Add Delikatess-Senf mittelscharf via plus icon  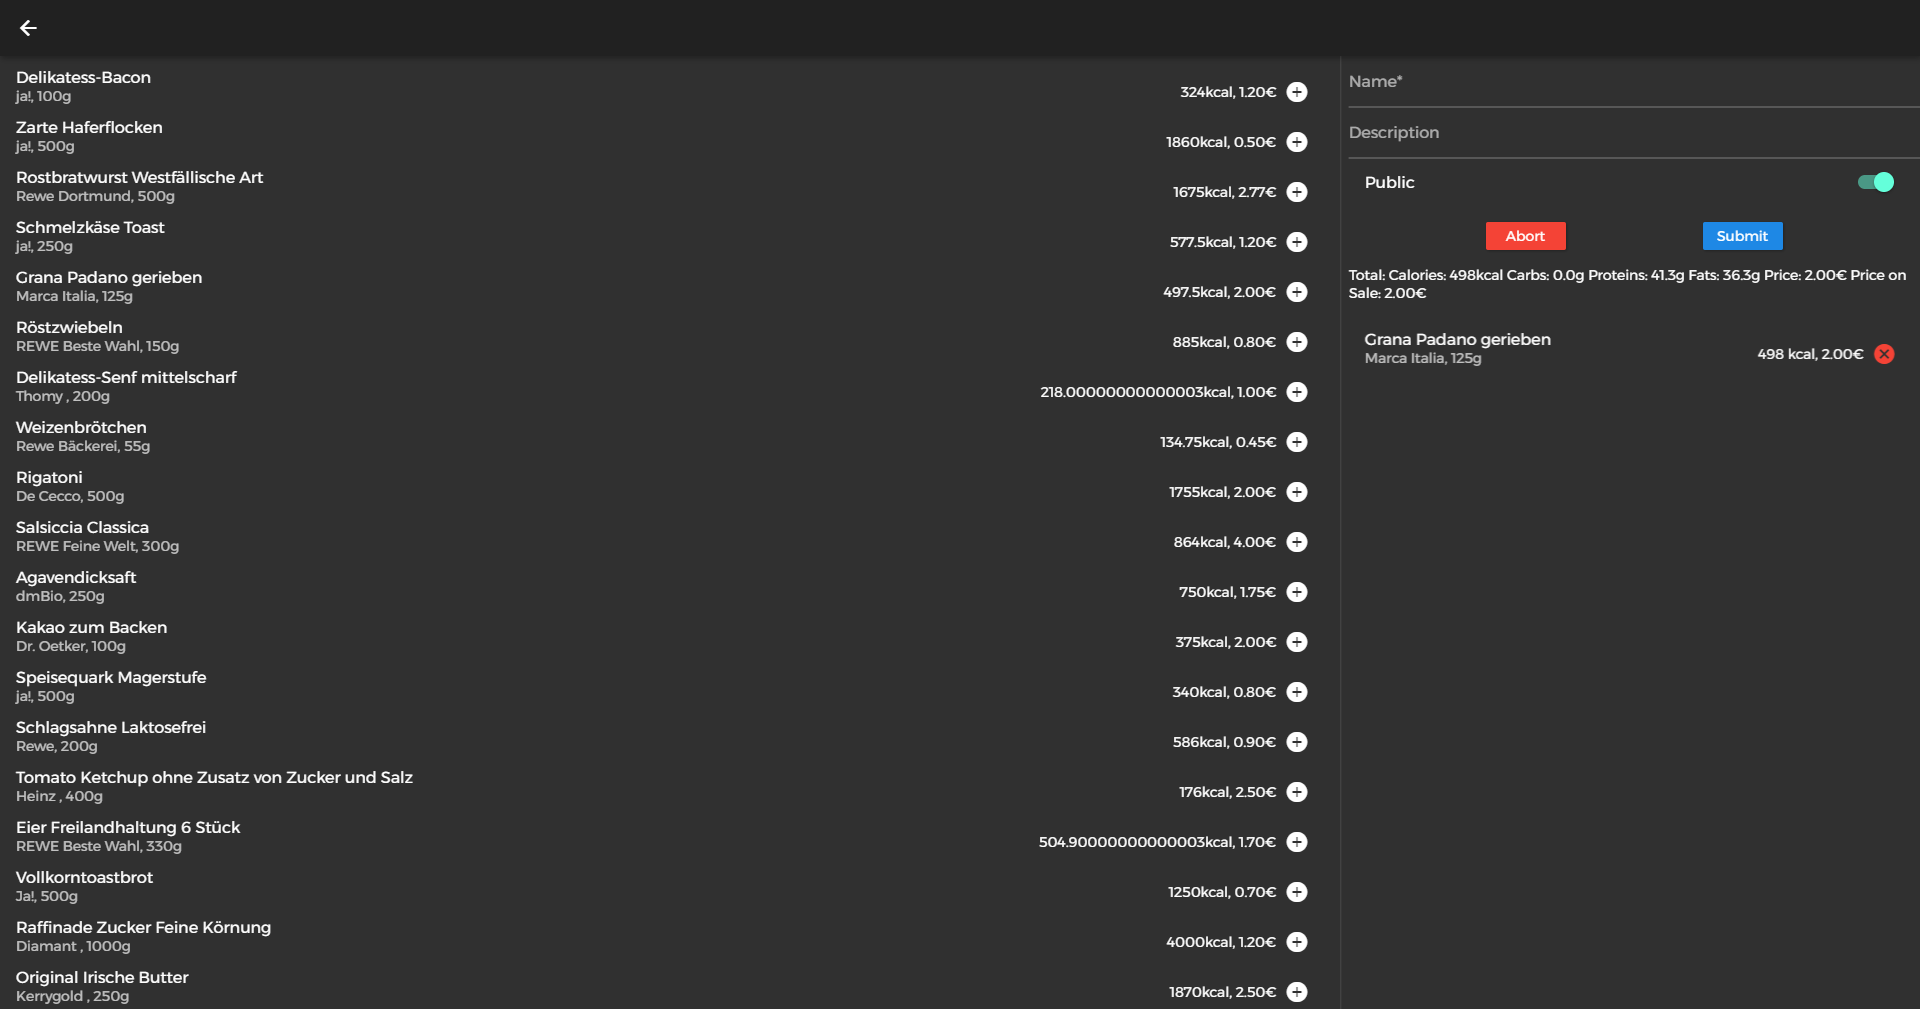coord(1297,392)
